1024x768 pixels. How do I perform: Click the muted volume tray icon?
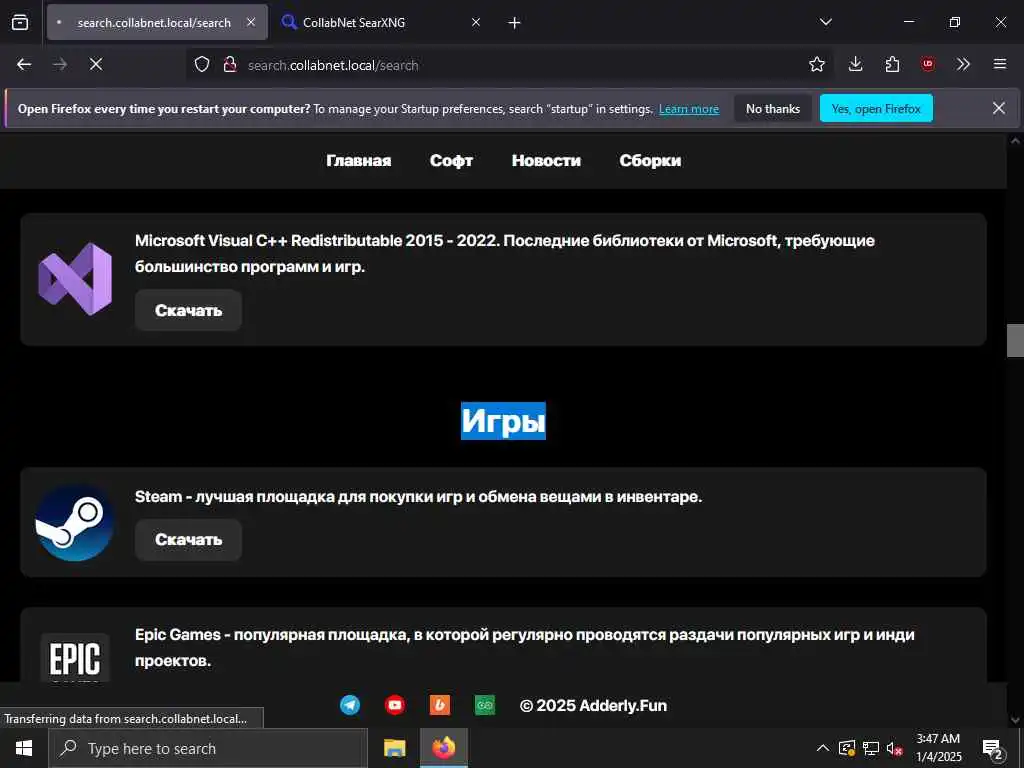click(x=895, y=748)
